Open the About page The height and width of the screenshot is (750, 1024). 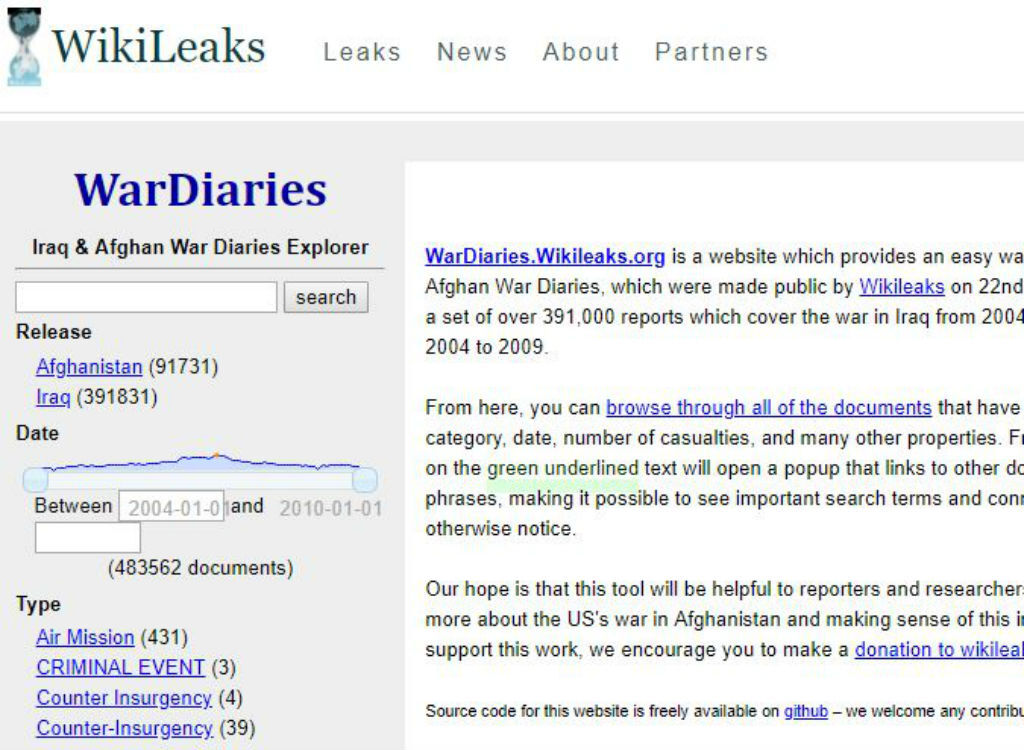[580, 52]
